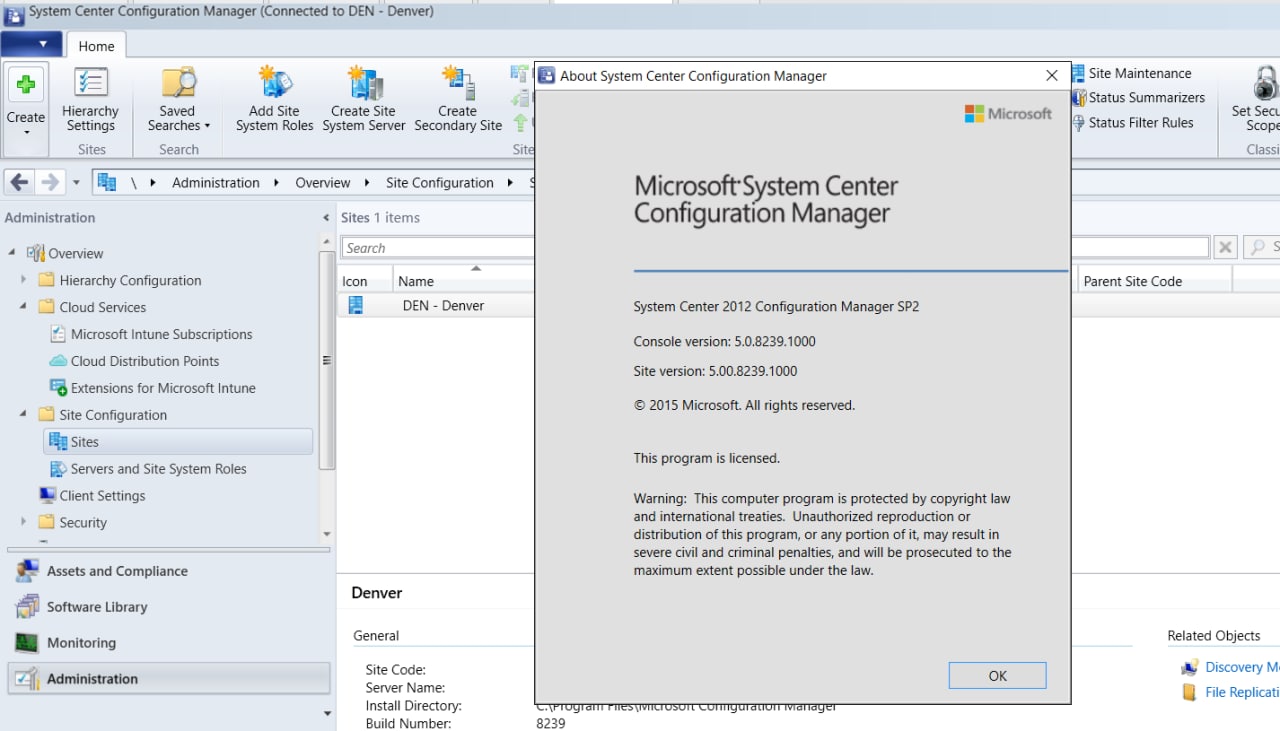Open Status Summarizers in the ribbon
1280x731 pixels.
point(1138,98)
